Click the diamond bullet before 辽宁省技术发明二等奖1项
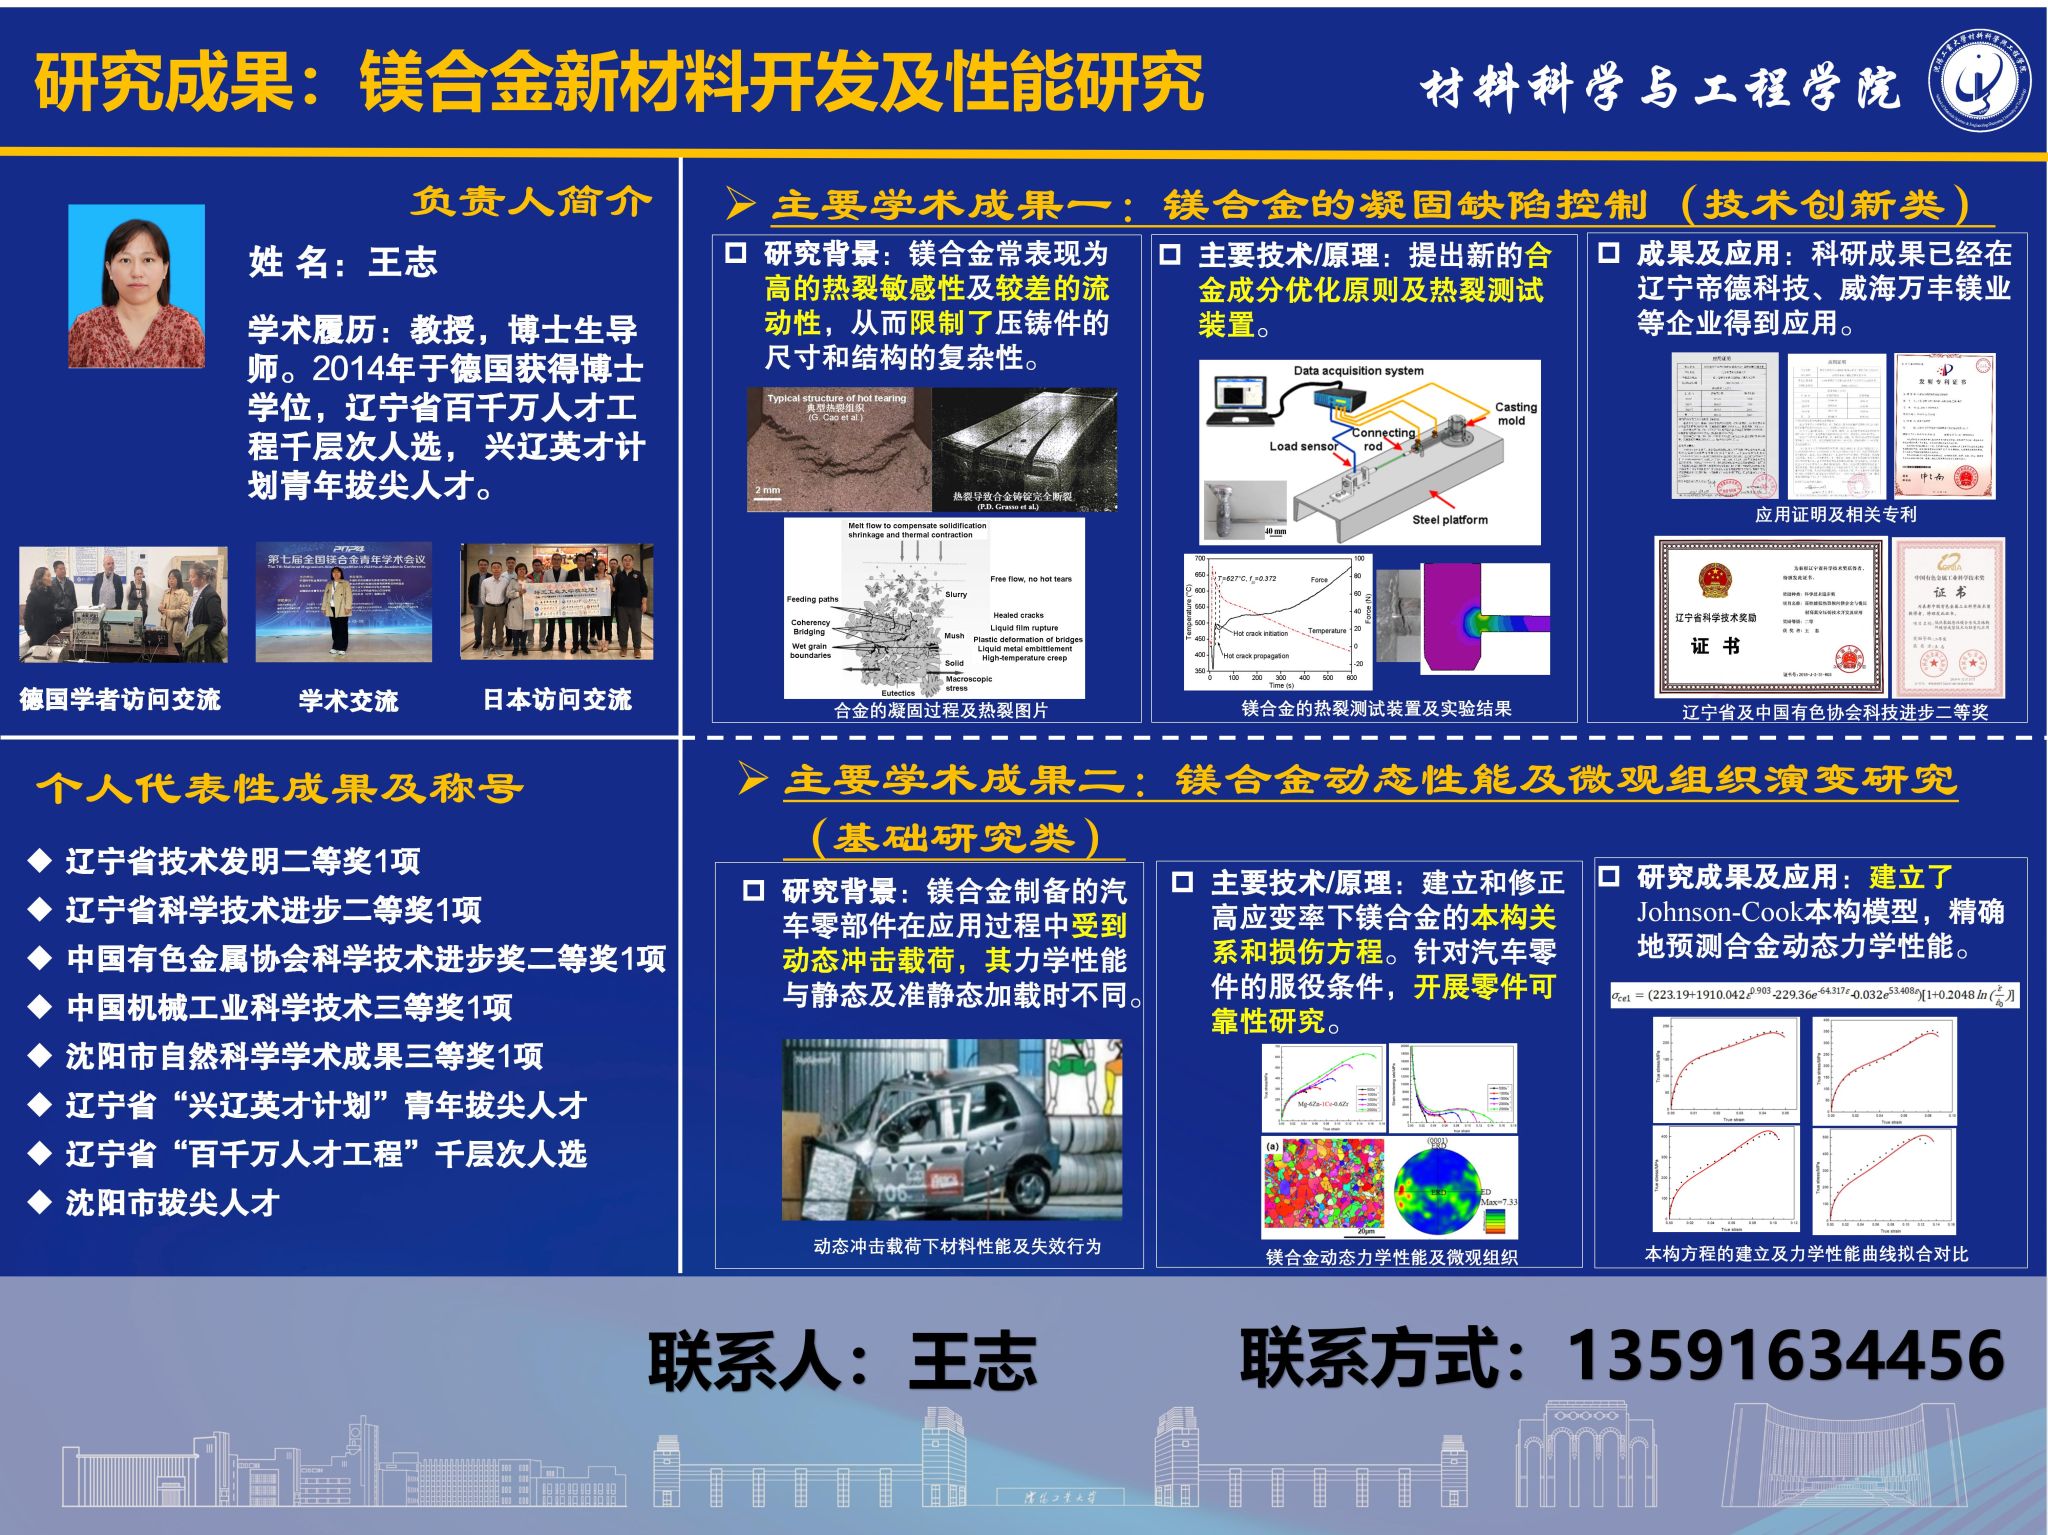Viewport: 2048px width, 1535px height. tap(40, 860)
